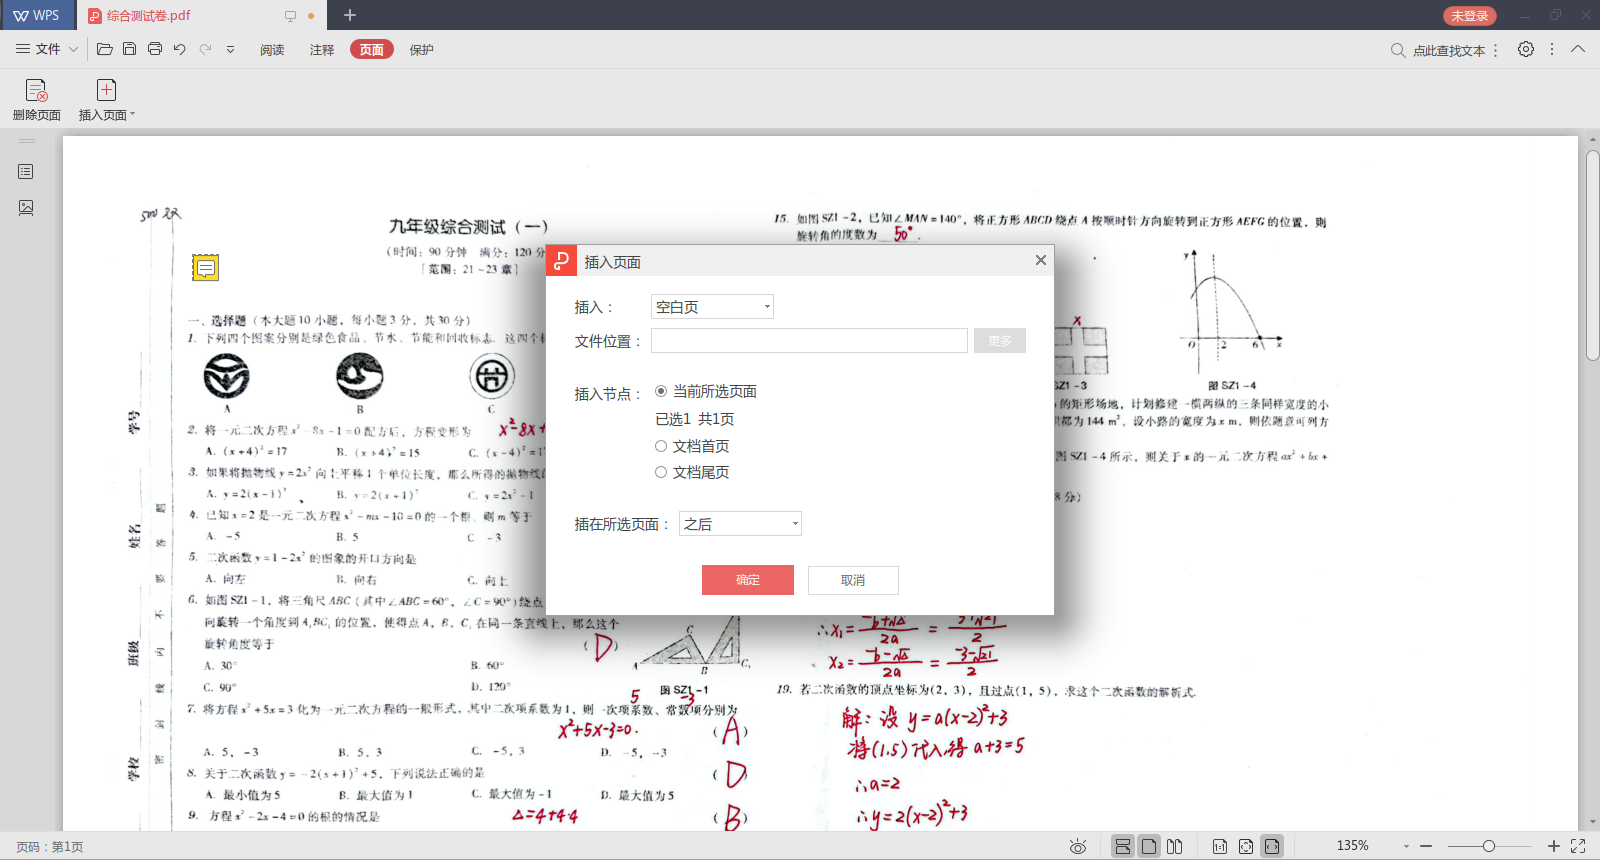Switch to the 保护 tab
This screenshot has width=1600, height=860.
421,50
